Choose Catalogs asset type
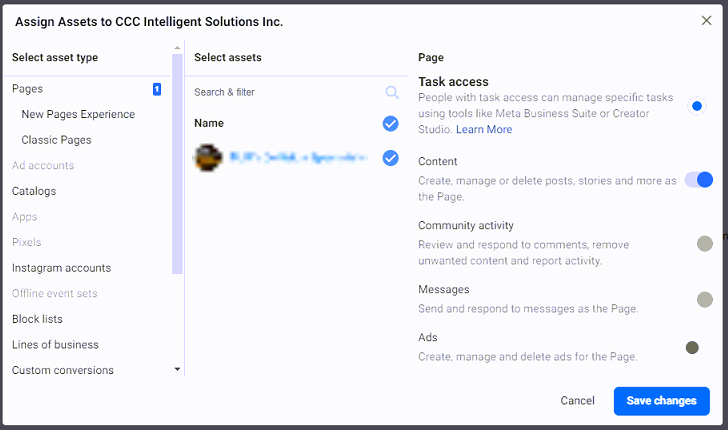Screen dimensions: 728x430 pyautogui.click(x=34, y=191)
